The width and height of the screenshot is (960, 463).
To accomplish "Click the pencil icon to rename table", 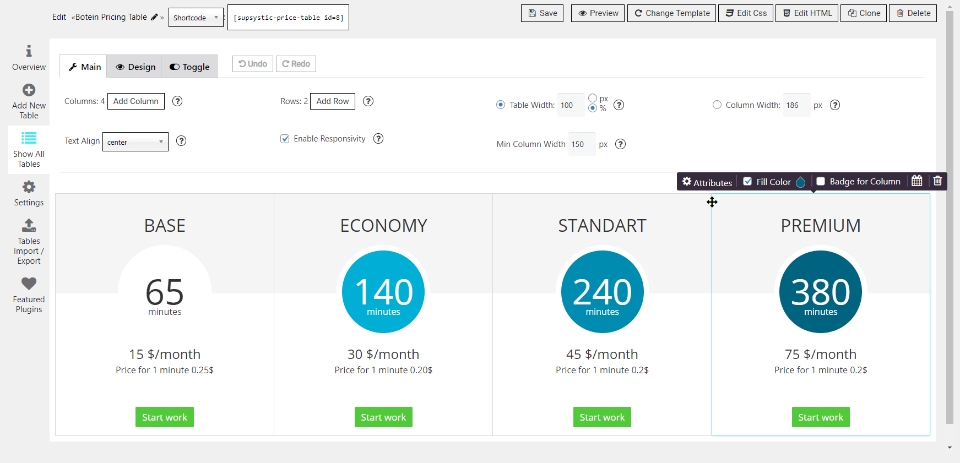I will (154, 18).
